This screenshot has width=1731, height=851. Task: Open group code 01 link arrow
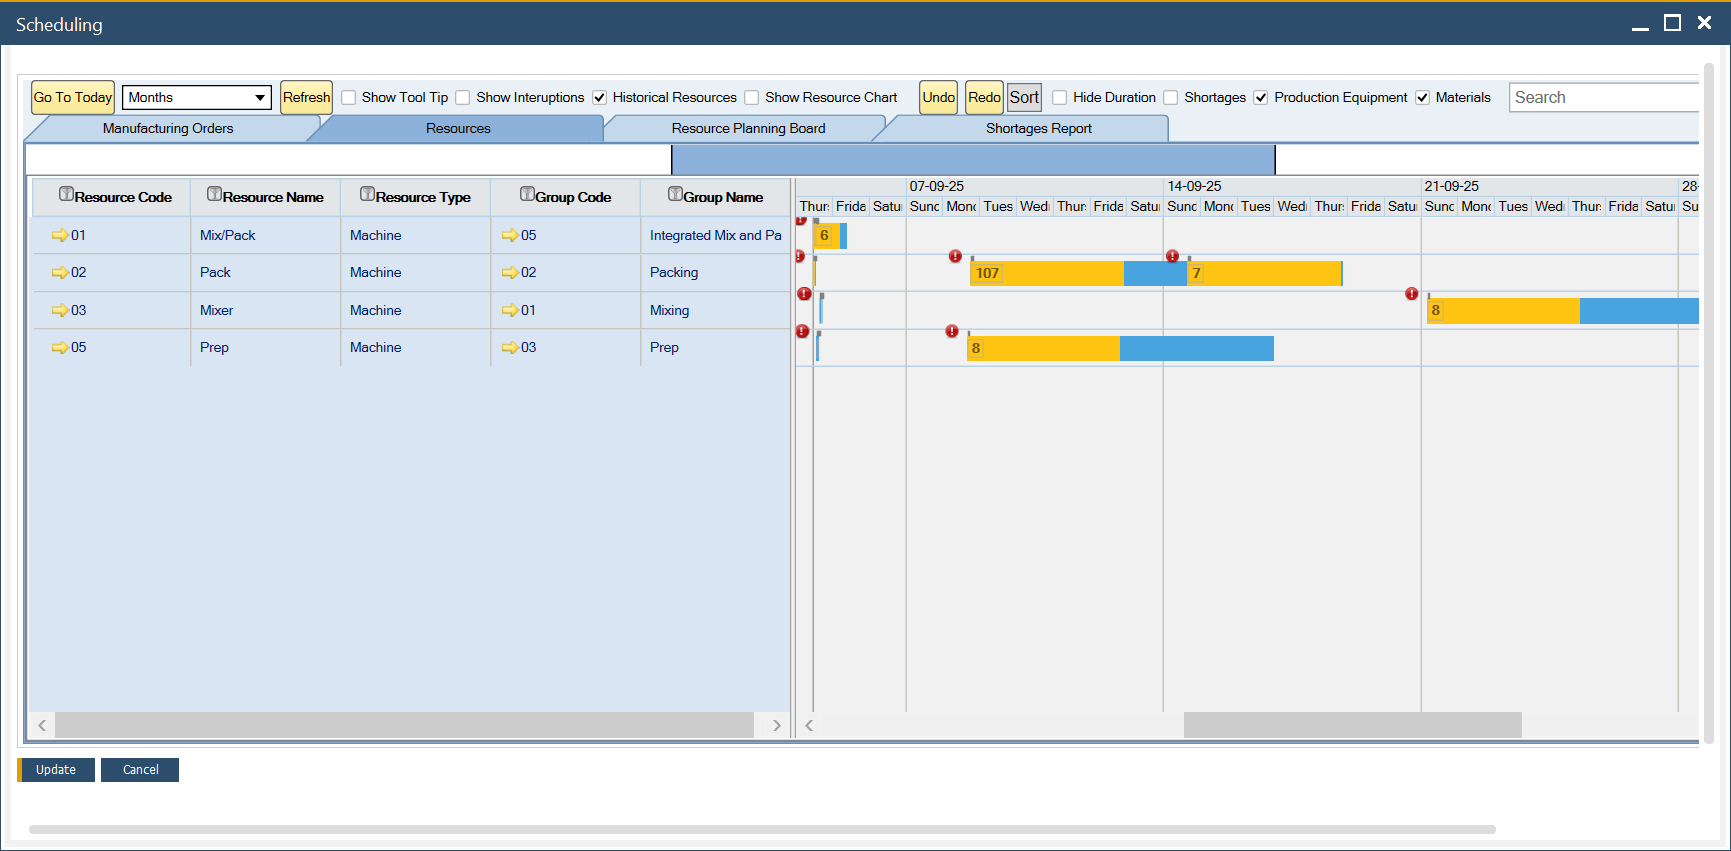(x=510, y=311)
